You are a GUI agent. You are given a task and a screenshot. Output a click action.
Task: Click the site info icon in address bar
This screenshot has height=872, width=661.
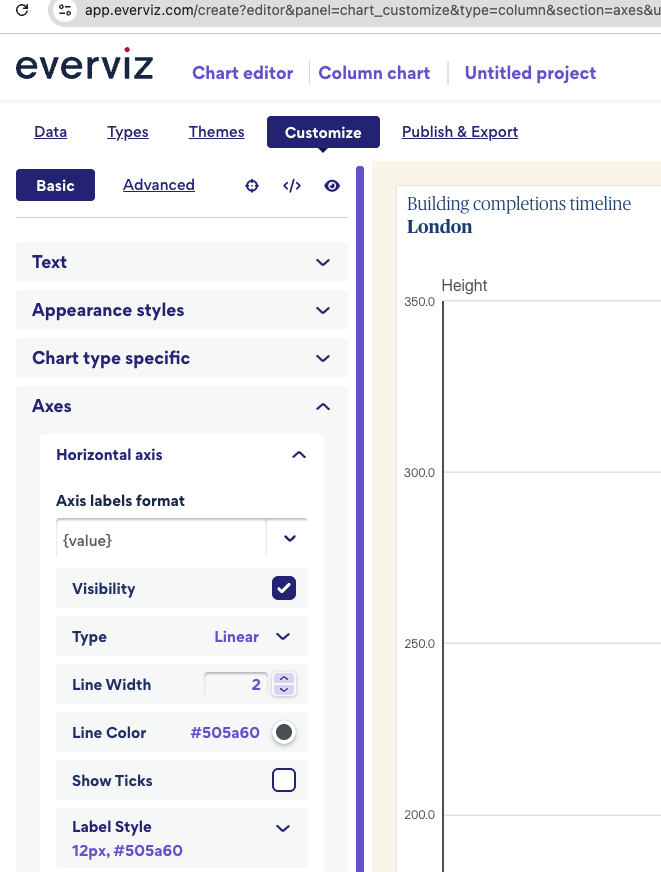click(65, 11)
